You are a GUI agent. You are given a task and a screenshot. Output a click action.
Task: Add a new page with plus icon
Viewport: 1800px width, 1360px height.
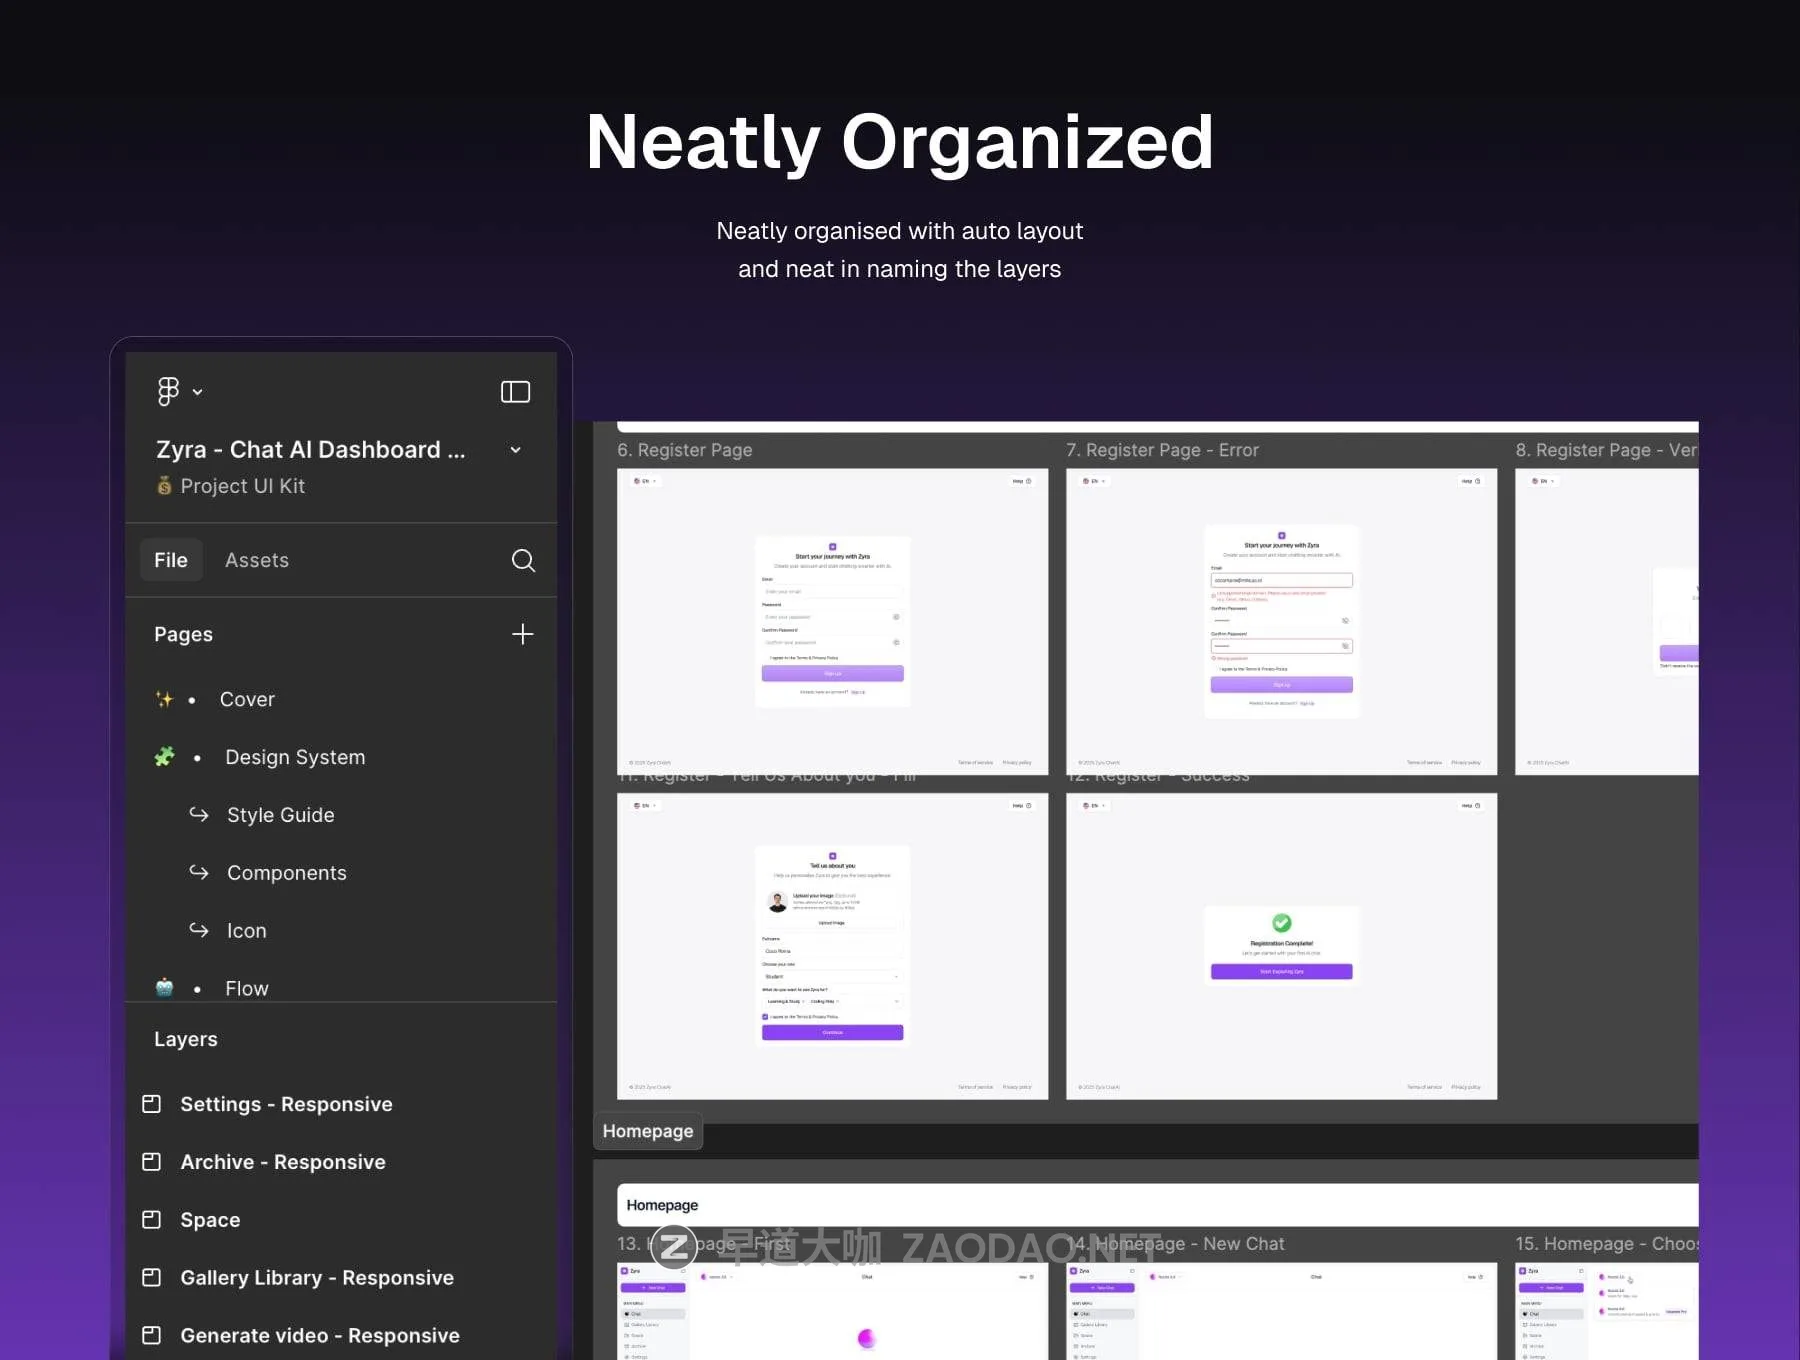pyautogui.click(x=522, y=634)
